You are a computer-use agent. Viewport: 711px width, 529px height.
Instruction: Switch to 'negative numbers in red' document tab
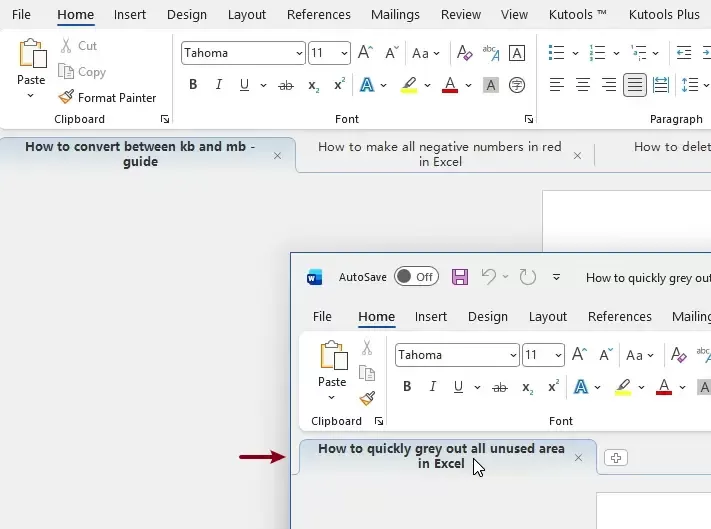coord(439,154)
